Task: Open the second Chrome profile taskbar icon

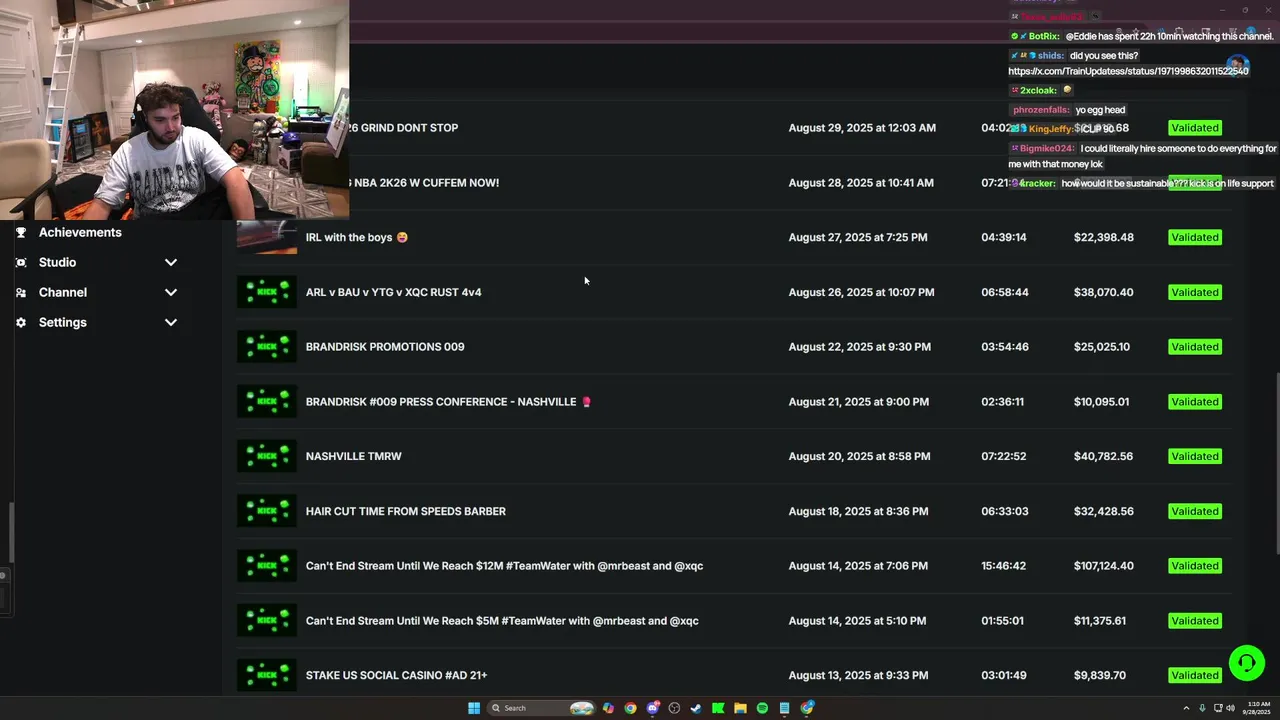Action: pos(807,708)
